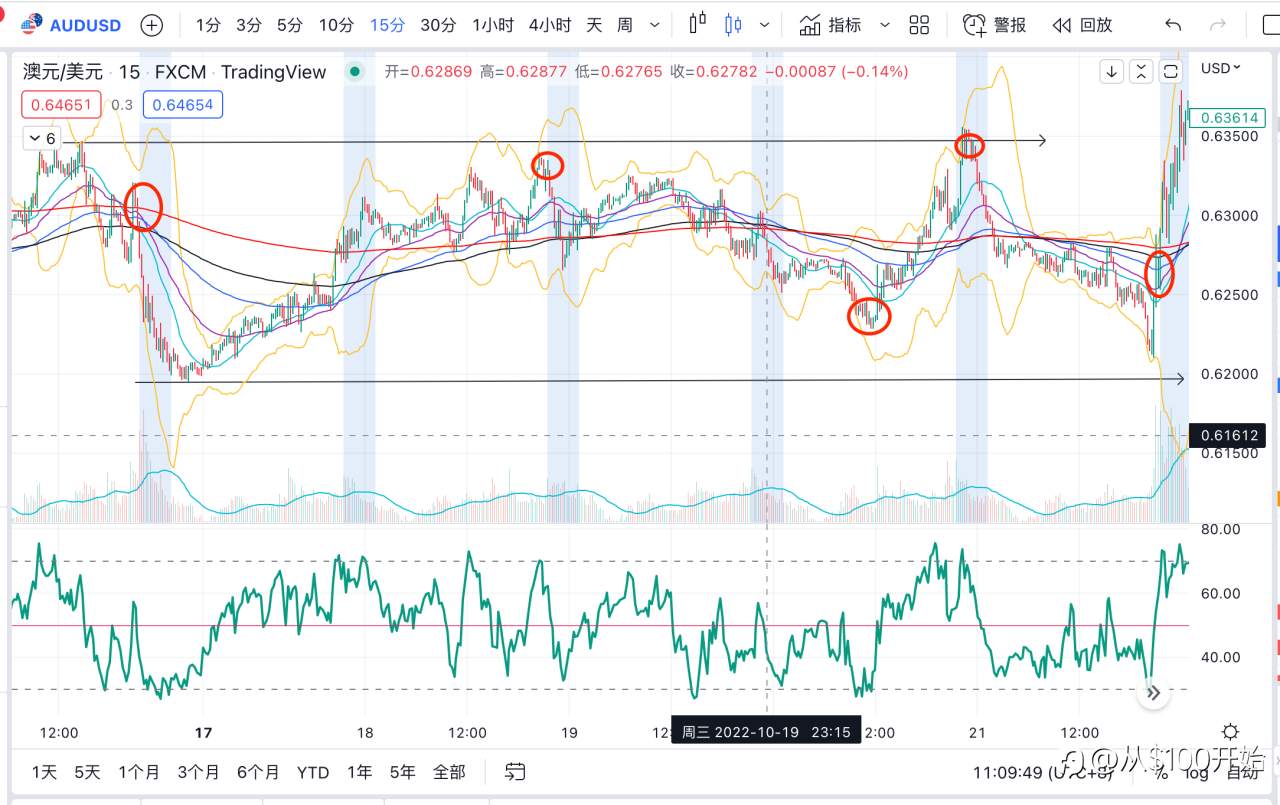Set date range to 5天
The width and height of the screenshot is (1280, 805).
[87, 772]
